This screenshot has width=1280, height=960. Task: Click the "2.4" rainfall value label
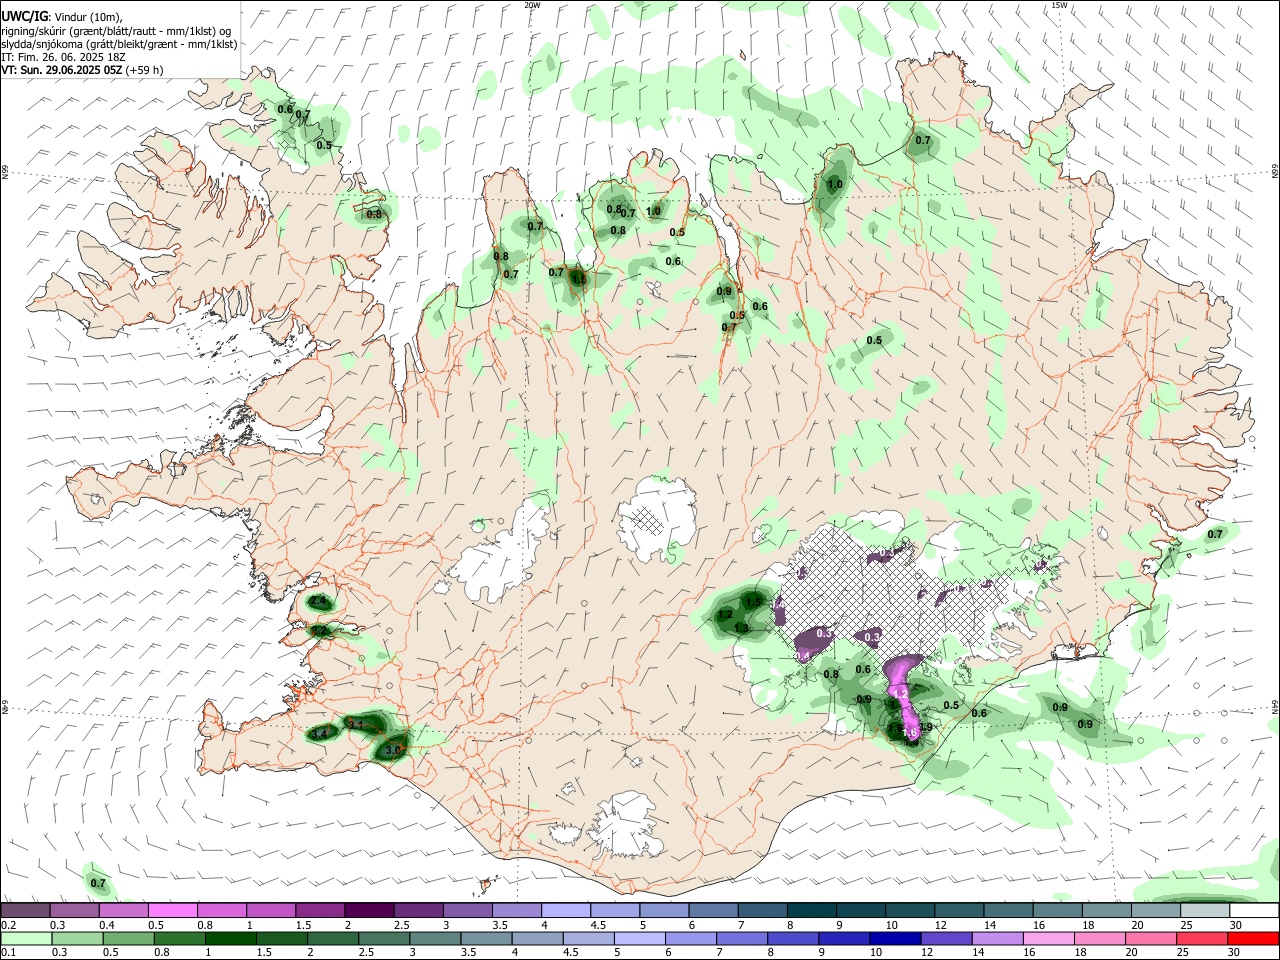(318, 601)
